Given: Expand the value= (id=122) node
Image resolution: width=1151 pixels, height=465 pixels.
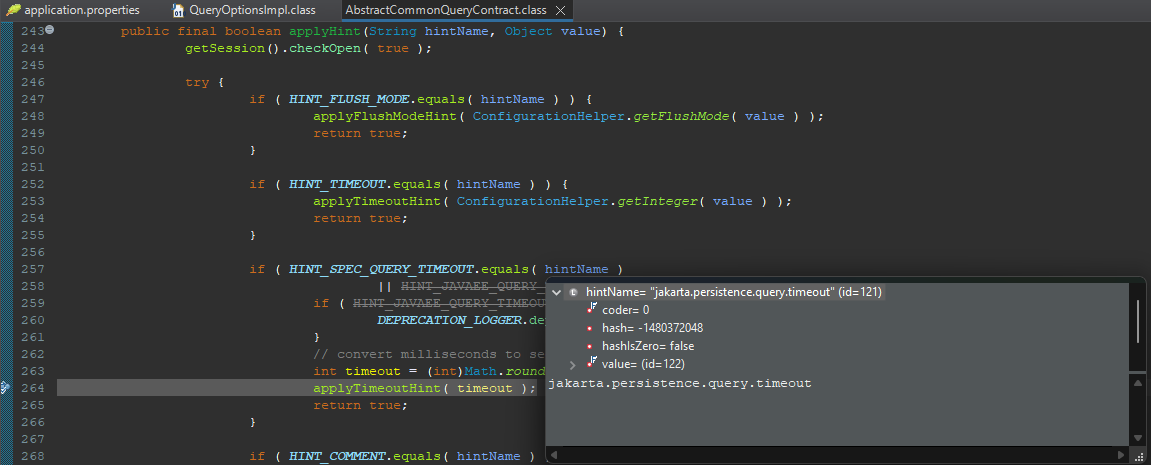Looking at the screenshot, I should [x=573, y=364].
